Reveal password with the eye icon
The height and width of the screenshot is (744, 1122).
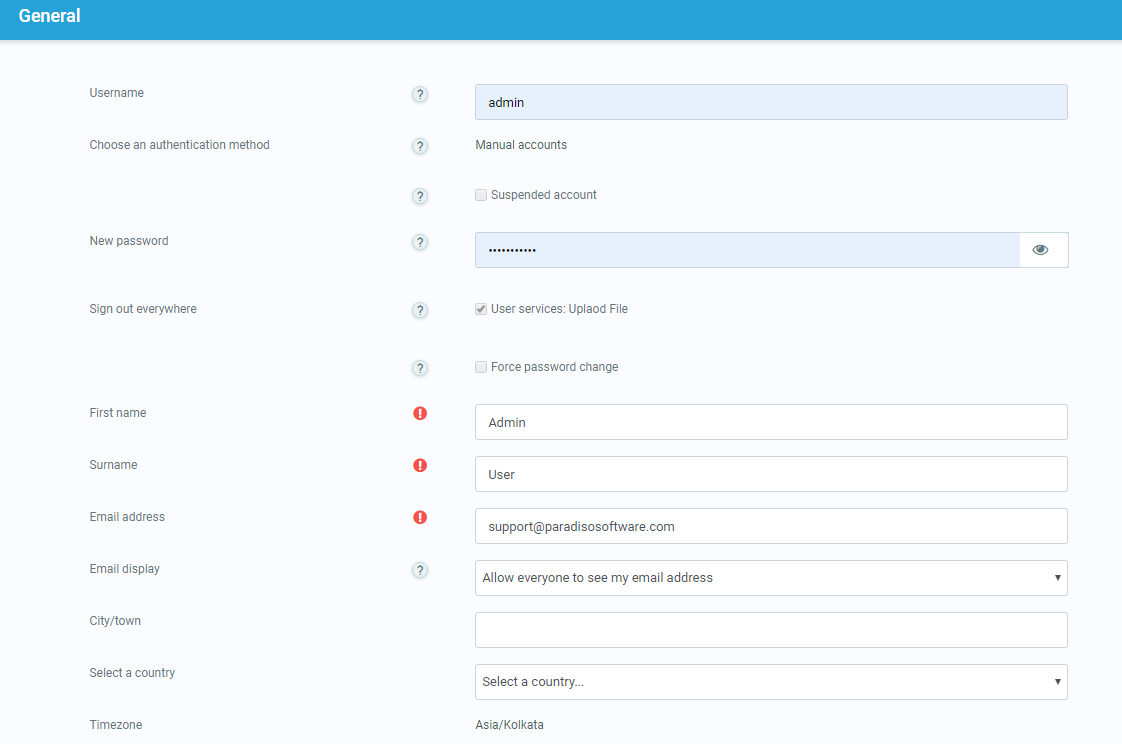[1041, 250]
